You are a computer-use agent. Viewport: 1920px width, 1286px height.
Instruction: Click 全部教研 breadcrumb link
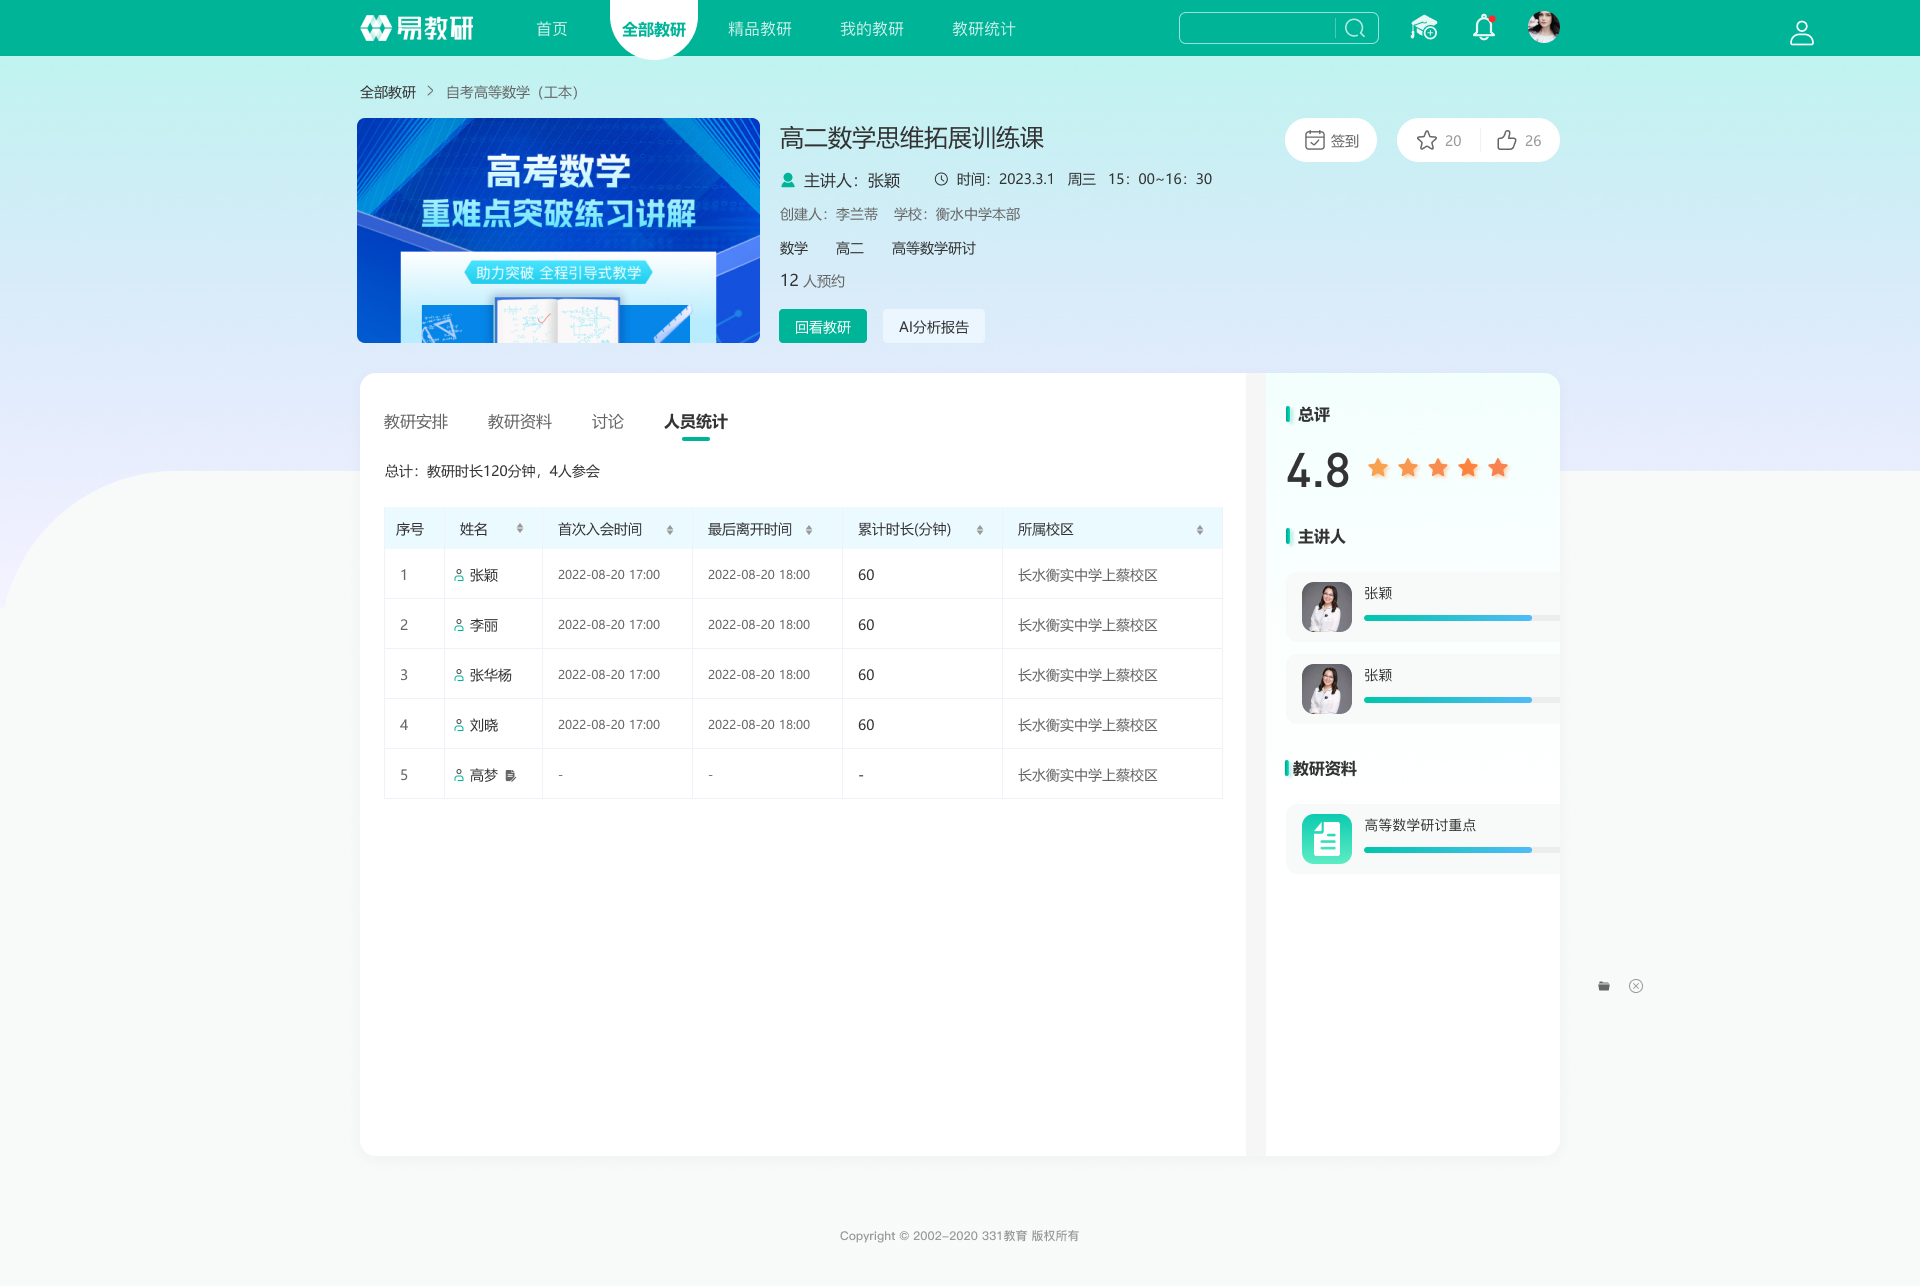click(388, 92)
